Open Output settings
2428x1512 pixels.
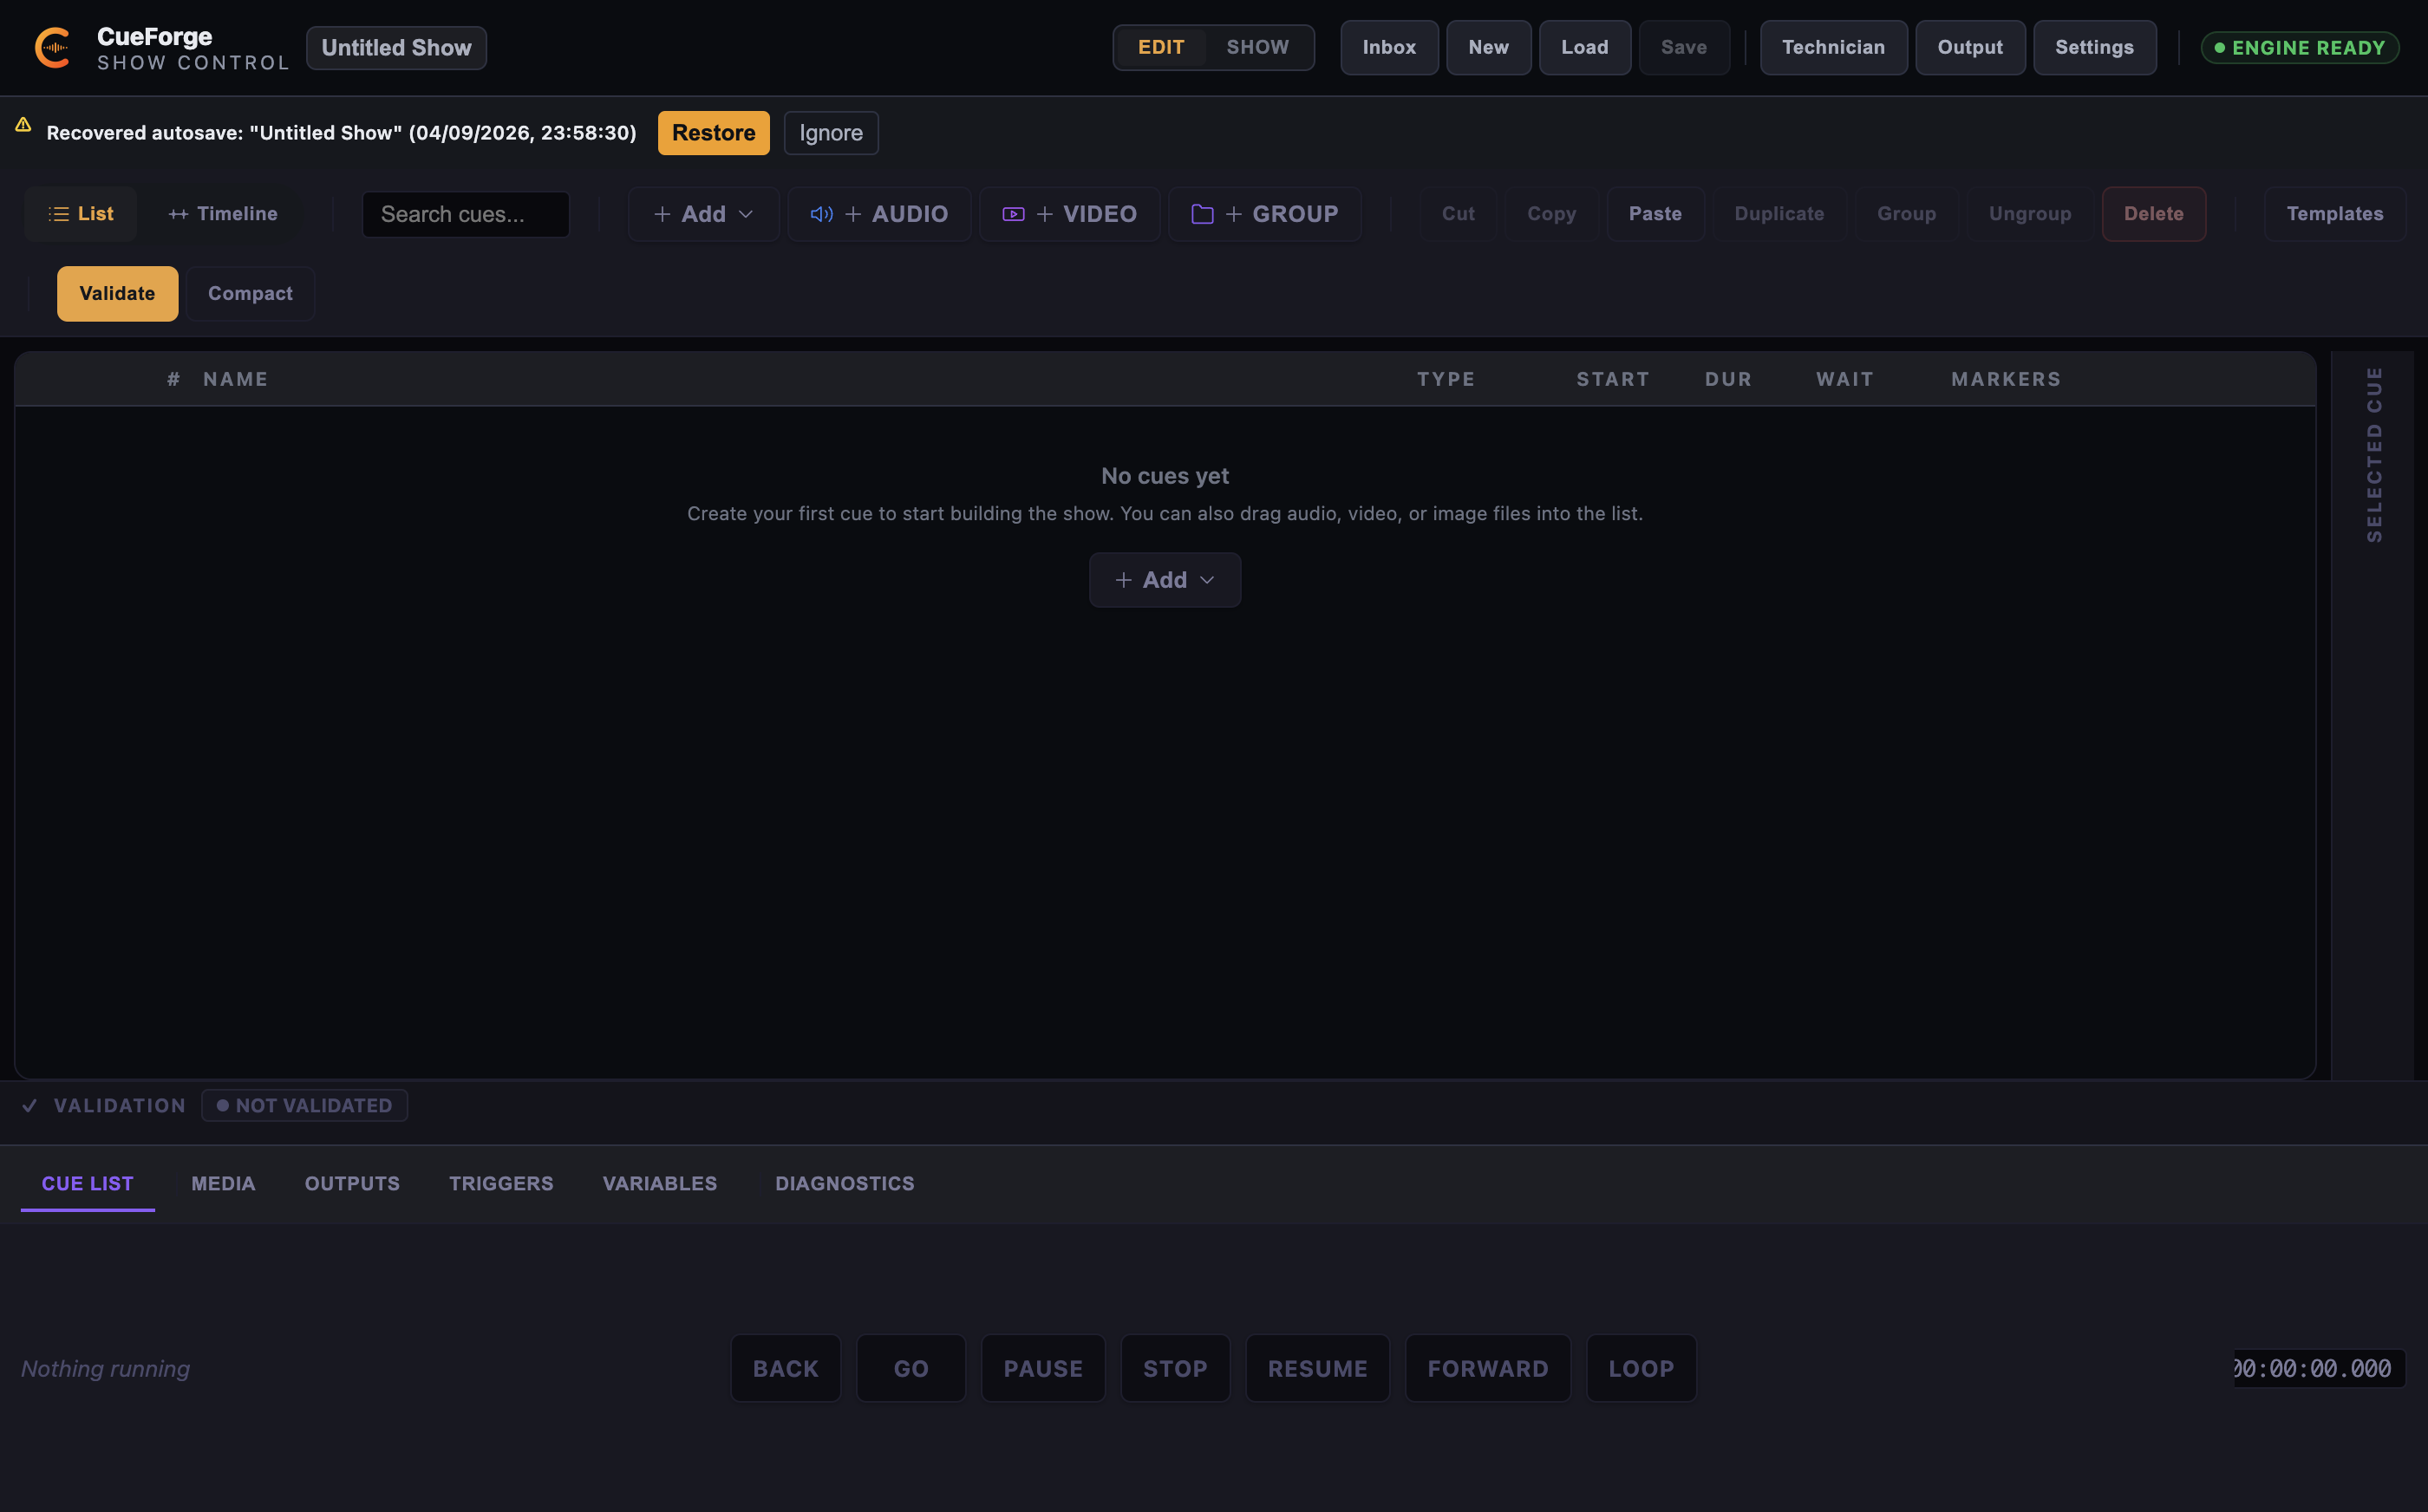1970,47
